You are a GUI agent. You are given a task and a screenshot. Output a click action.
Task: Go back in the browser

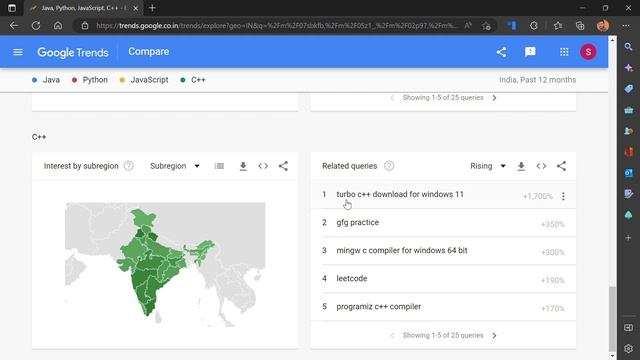pyautogui.click(x=14, y=25)
